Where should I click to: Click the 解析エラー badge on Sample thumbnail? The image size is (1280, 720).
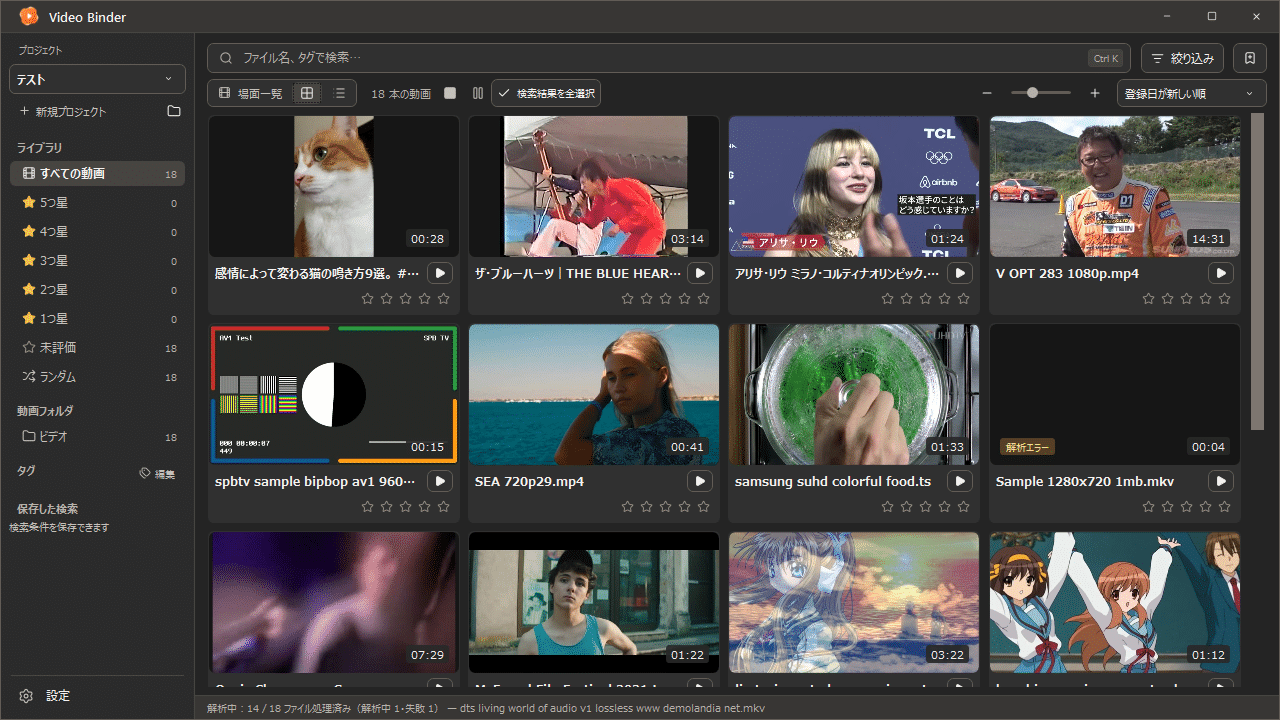[1027, 447]
